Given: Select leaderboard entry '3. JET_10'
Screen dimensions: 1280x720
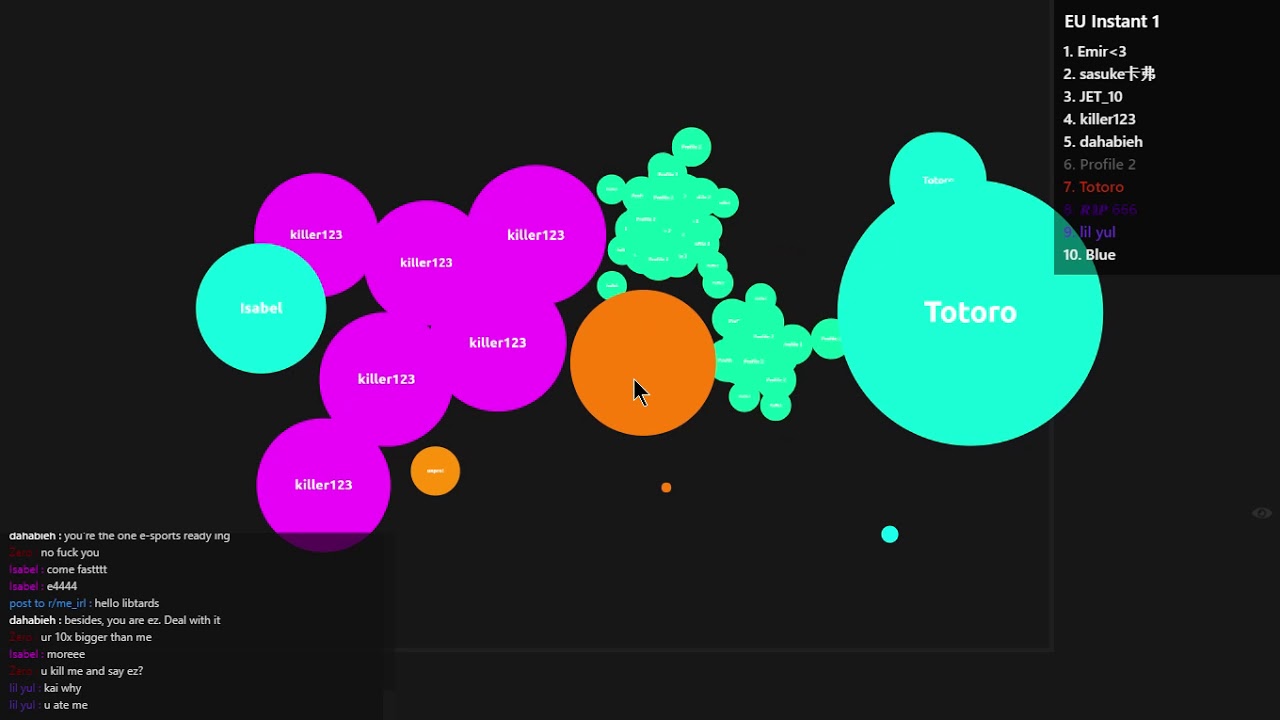Looking at the screenshot, I should [1093, 97].
